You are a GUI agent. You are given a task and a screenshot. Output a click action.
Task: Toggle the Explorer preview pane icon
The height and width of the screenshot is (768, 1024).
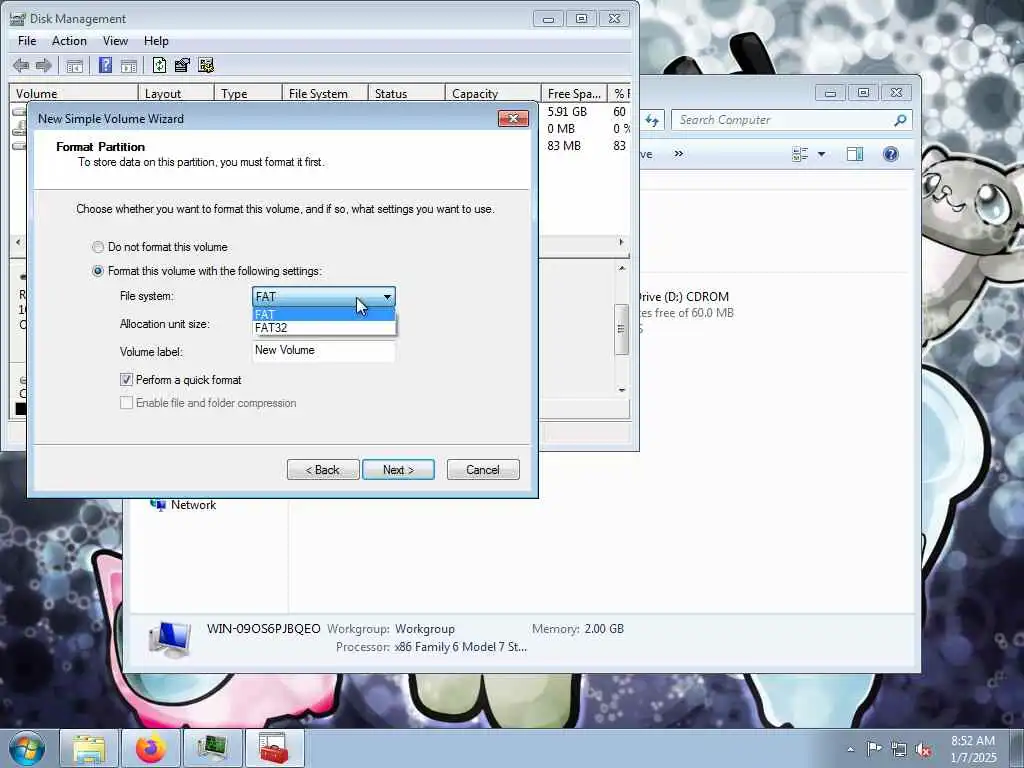(855, 154)
